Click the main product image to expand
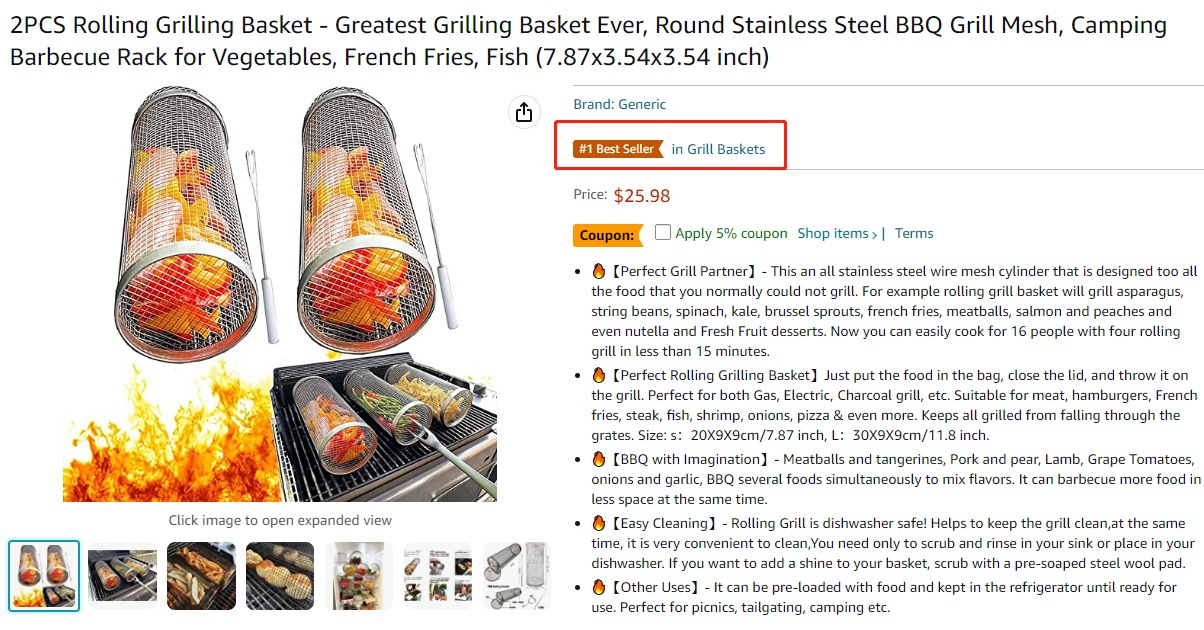The image size is (1204, 630). point(280,292)
